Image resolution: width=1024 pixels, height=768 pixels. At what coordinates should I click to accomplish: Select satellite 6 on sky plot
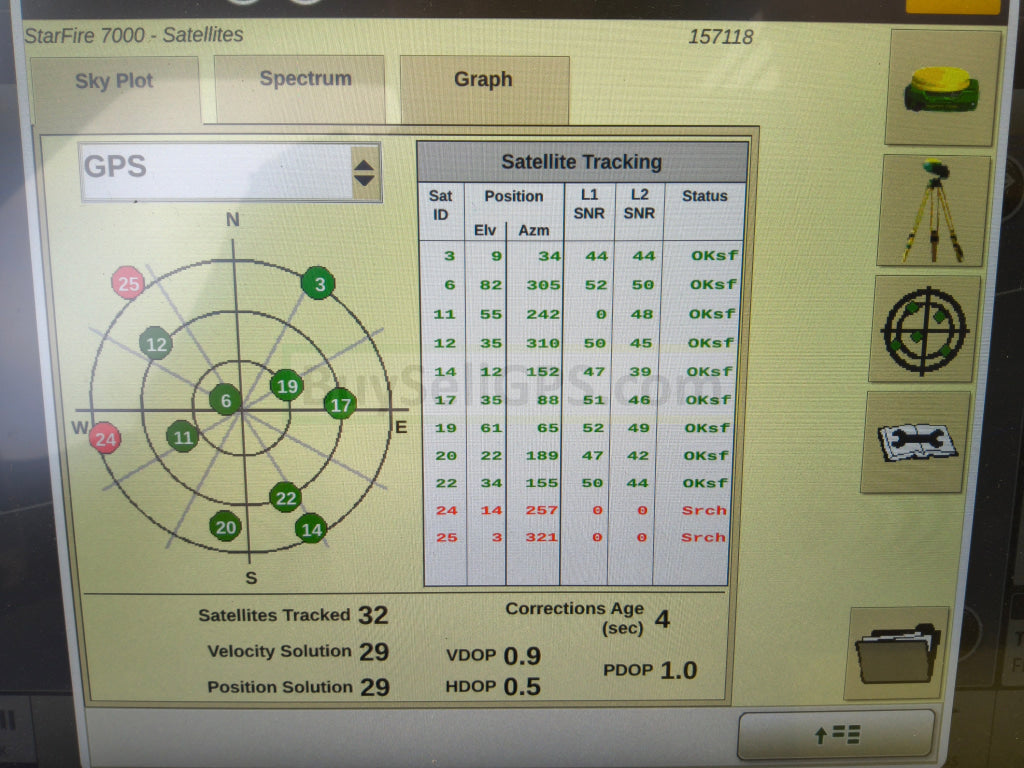click(x=225, y=400)
